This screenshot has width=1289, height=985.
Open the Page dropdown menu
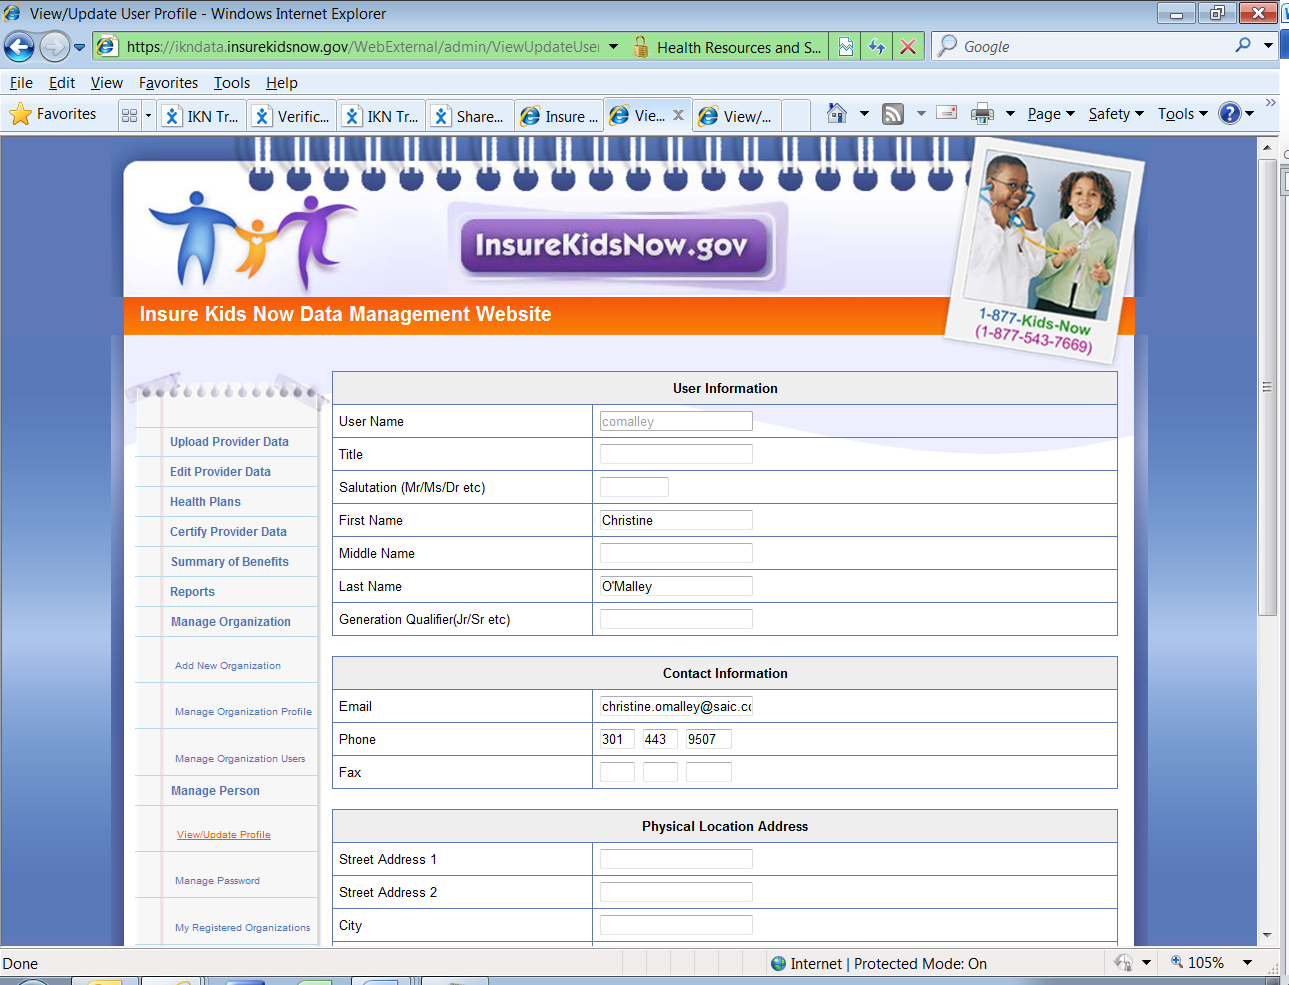click(x=1050, y=114)
